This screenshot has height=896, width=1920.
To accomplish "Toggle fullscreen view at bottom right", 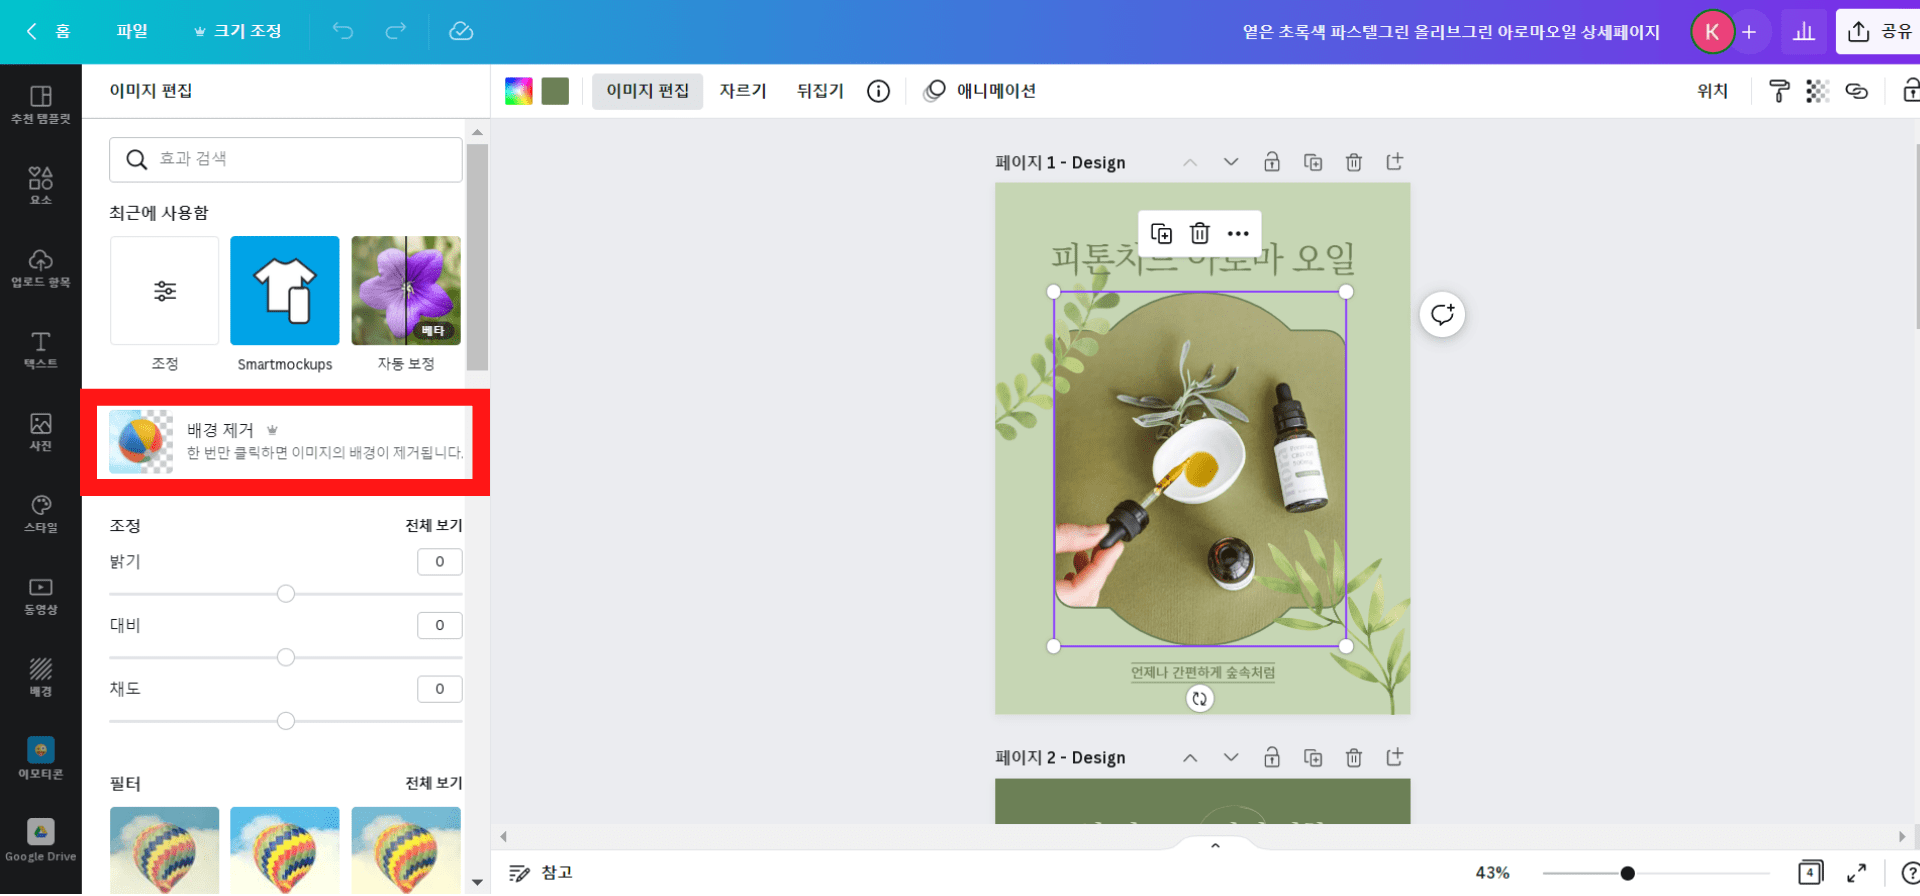I will click(1856, 873).
